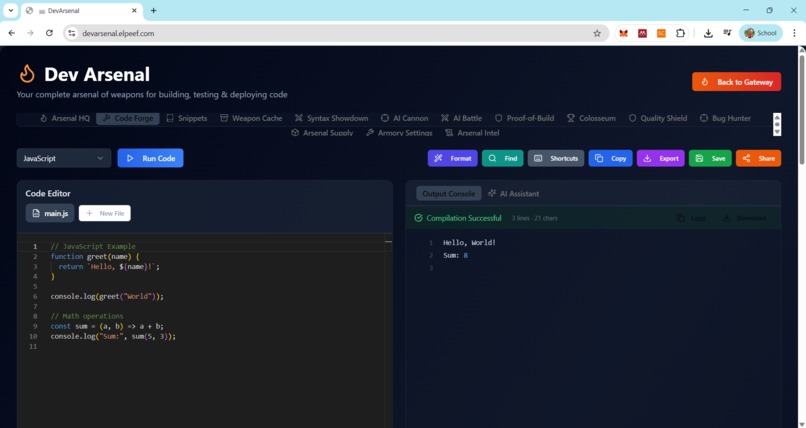
Task: Switch to the AI Assistant tab
Action: pyautogui.click(x=514, y=194)
